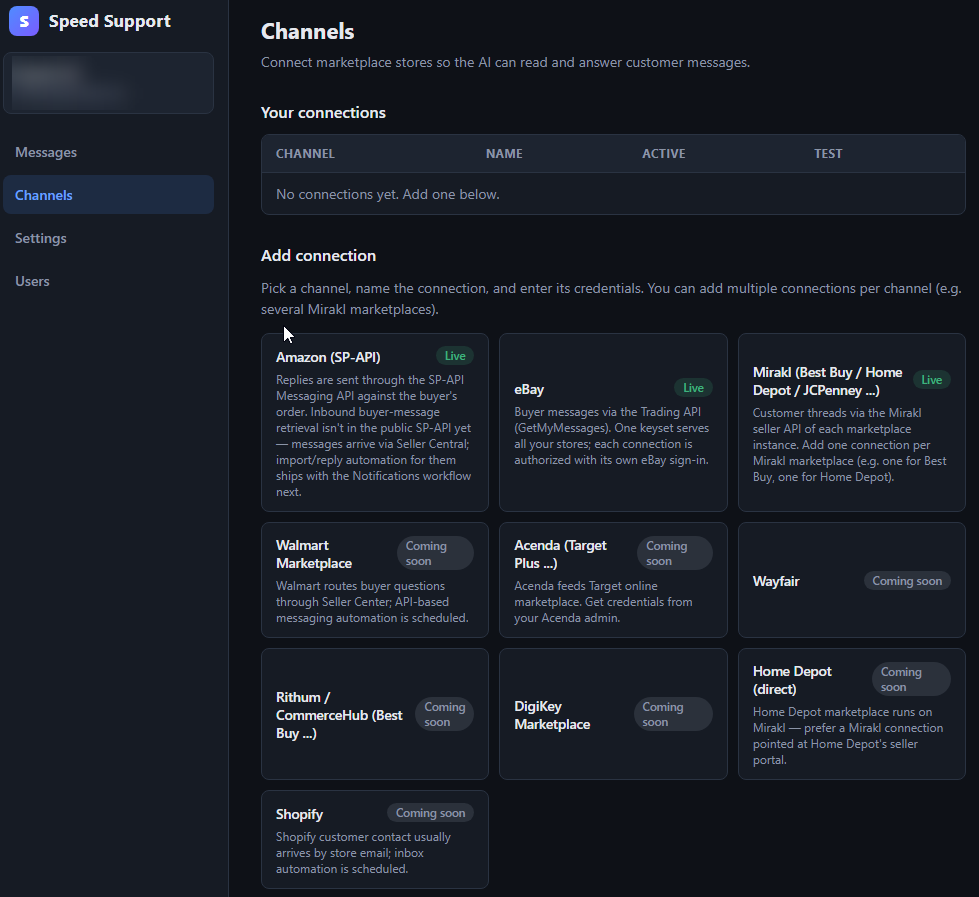Choose the eBay channel card
Screen dimensions: 979x897
tap(613, 423)
